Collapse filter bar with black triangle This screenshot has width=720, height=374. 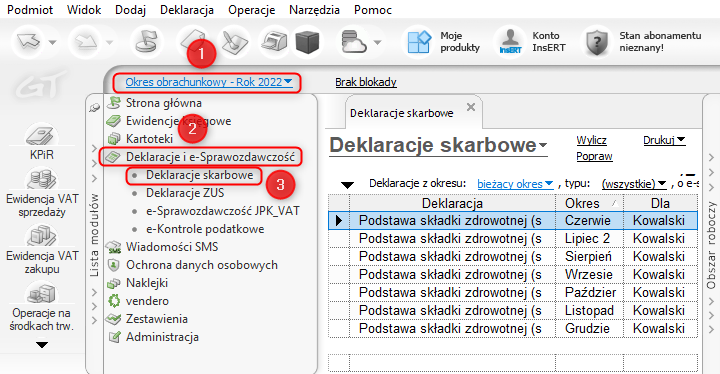click(347, 185)
